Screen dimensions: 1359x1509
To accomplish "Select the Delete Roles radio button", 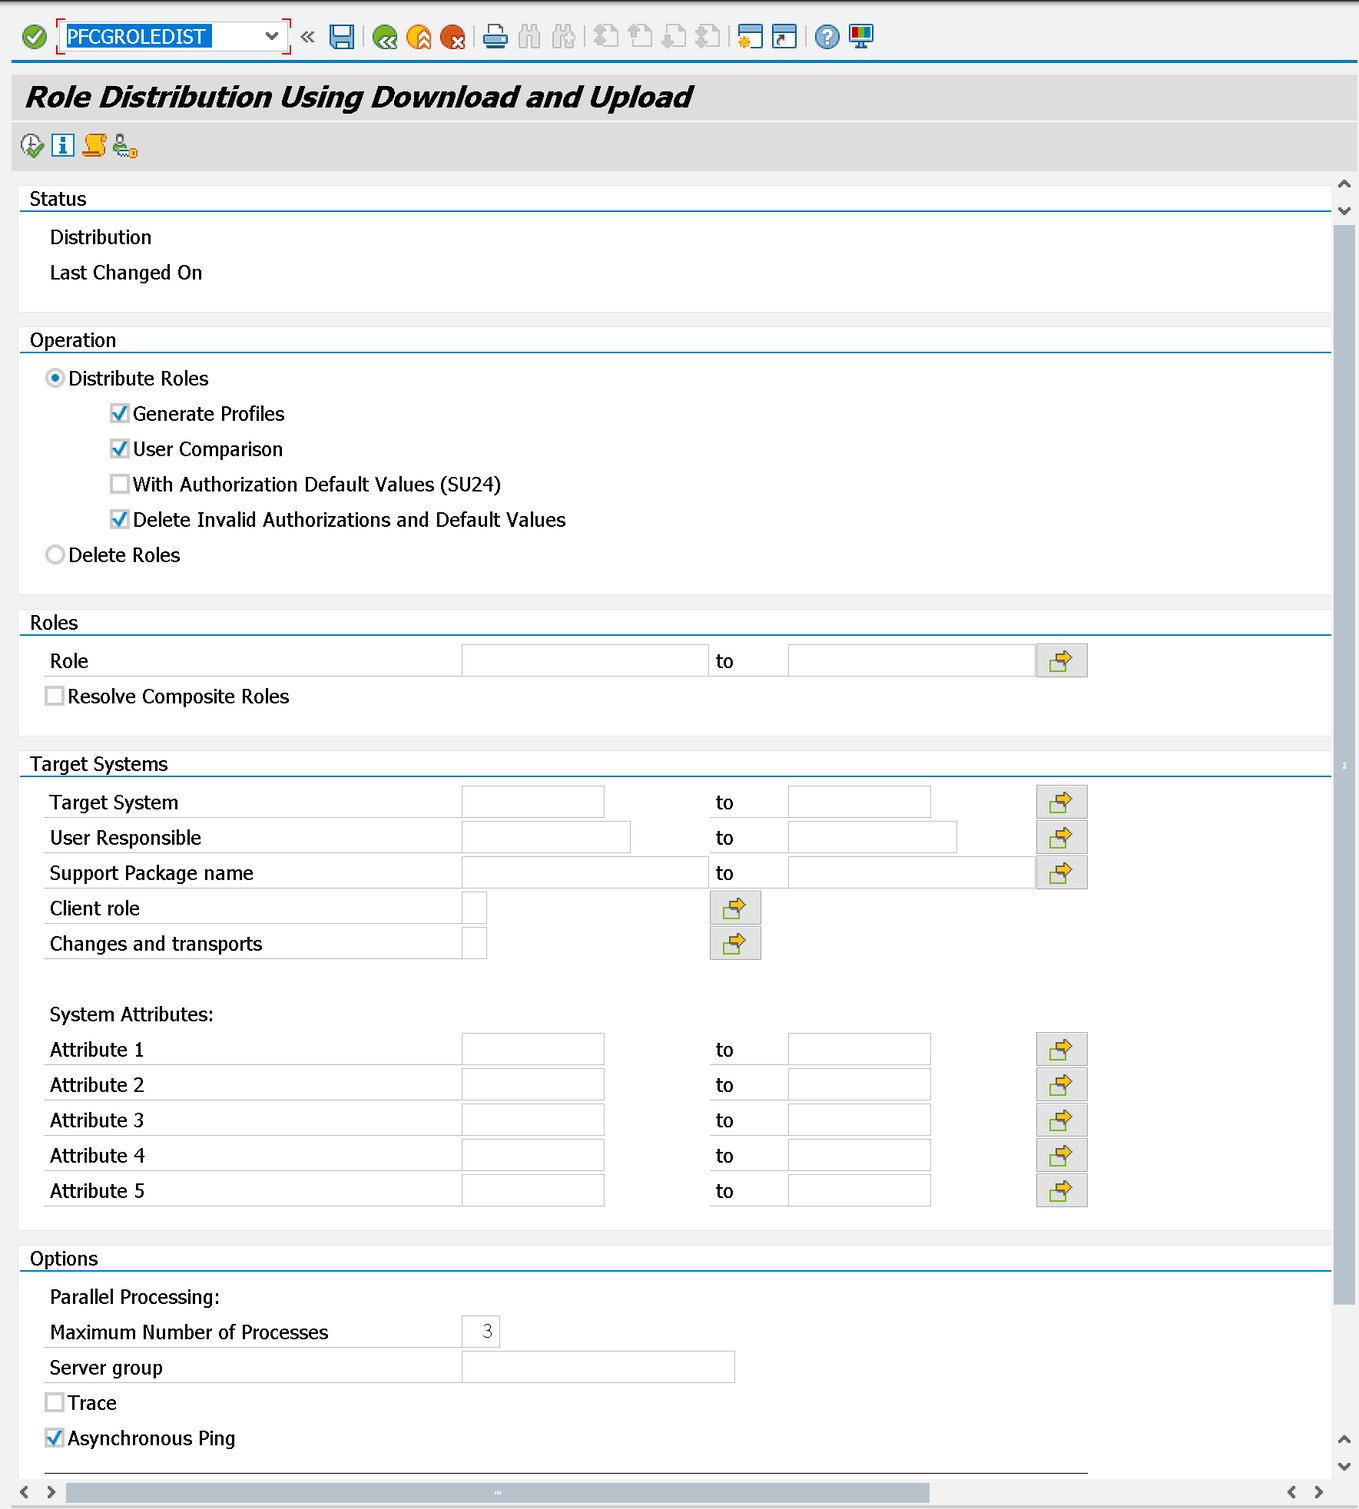I will click(x=55, y=554).
